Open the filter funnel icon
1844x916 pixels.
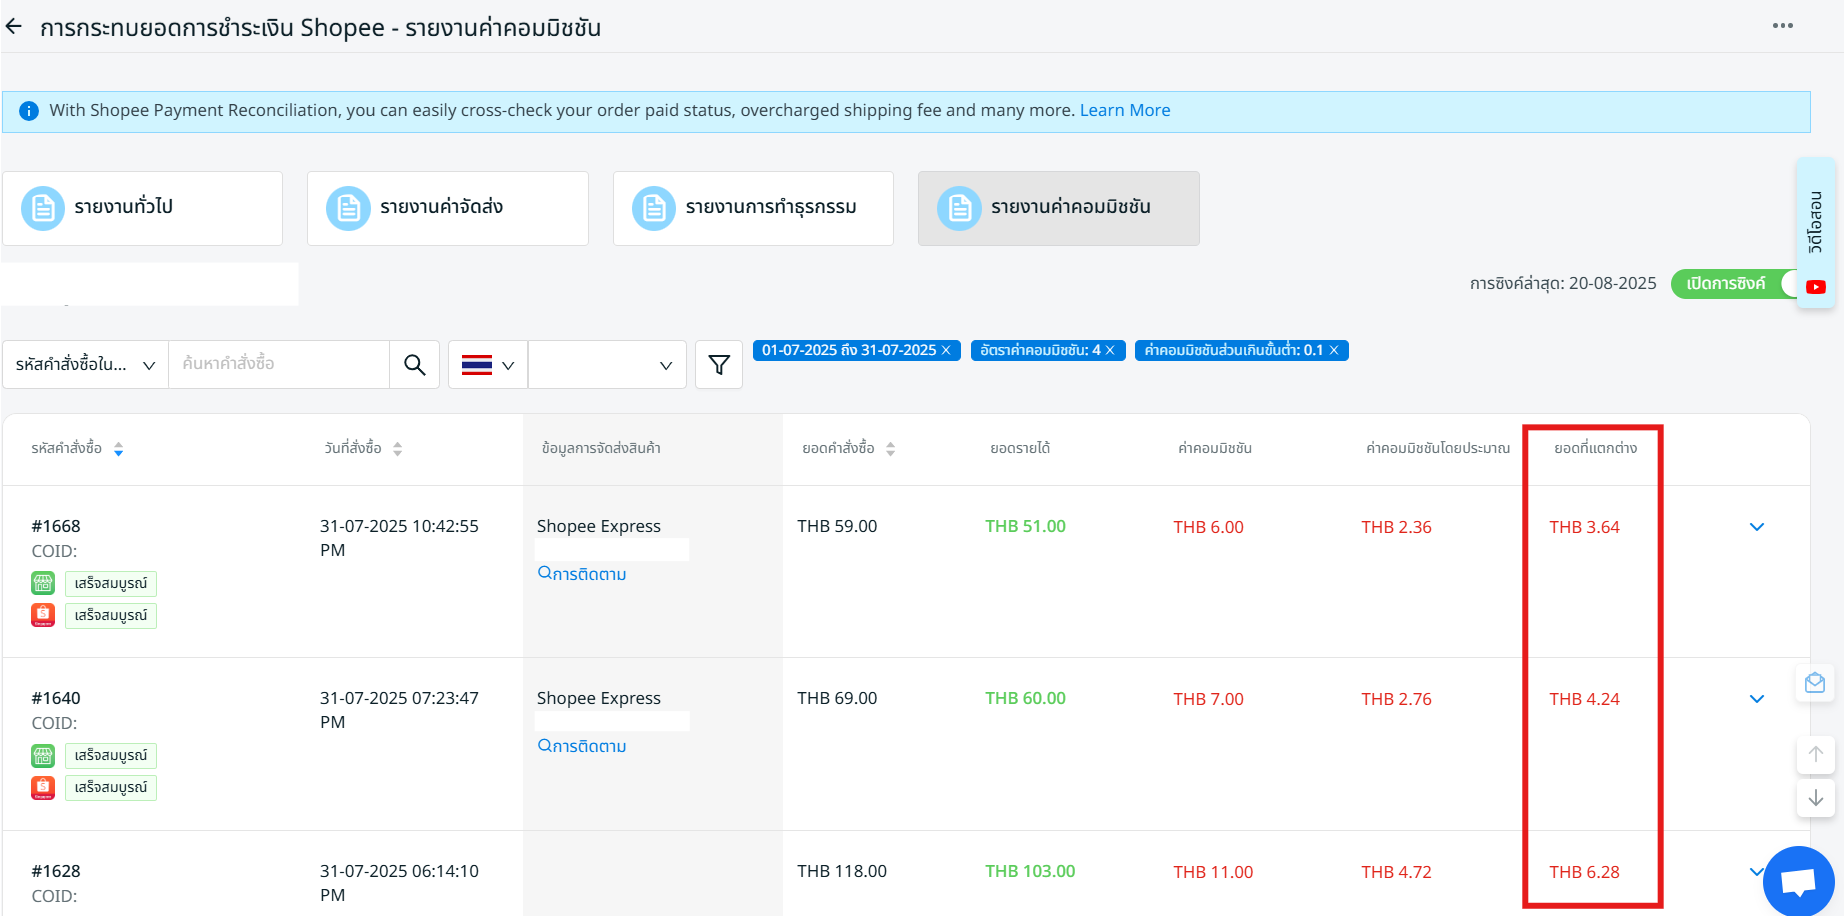[718, 365]
